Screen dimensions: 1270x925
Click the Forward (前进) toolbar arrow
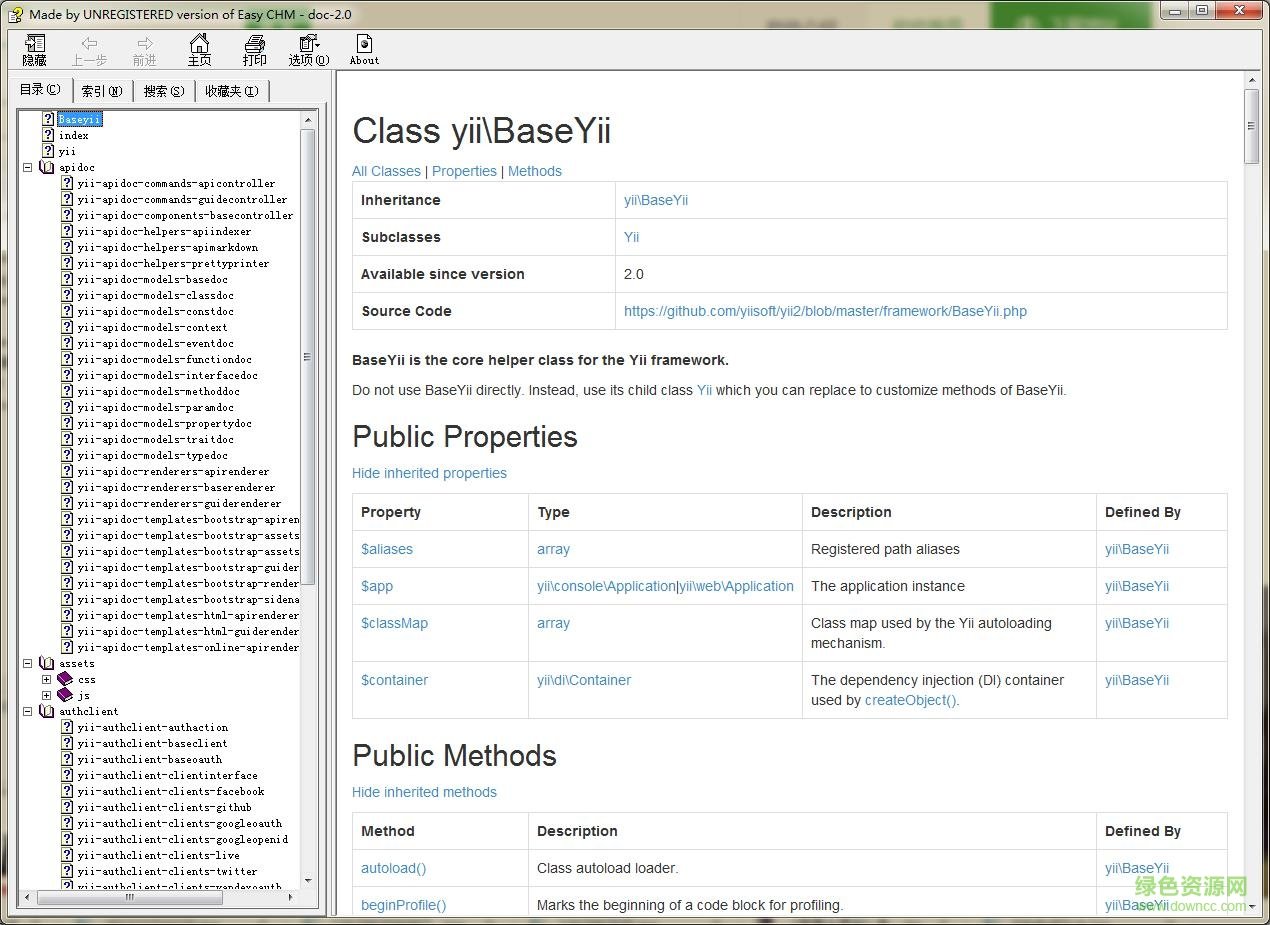click(145, 50)
